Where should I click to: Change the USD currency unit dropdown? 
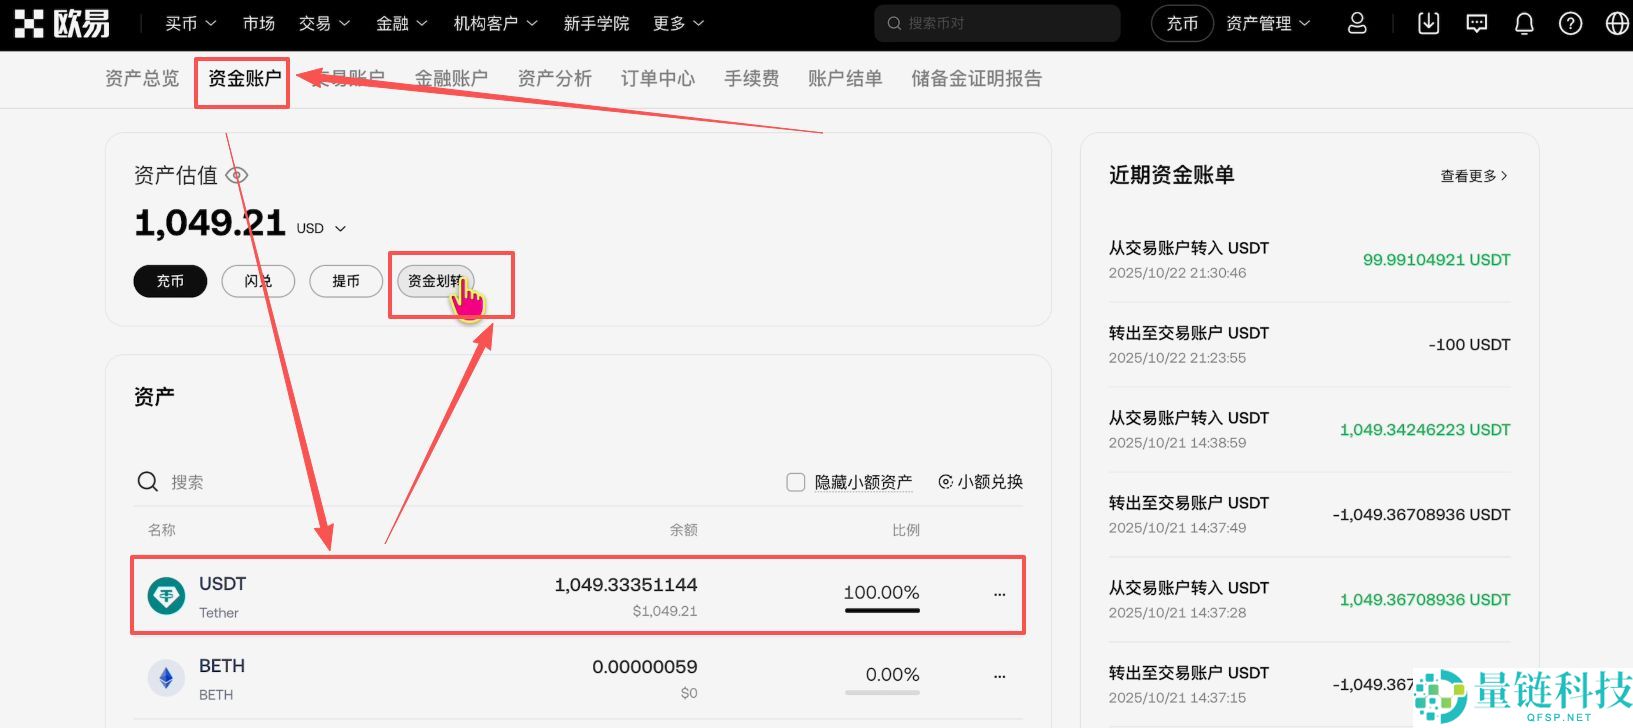(x=321, y=228)
